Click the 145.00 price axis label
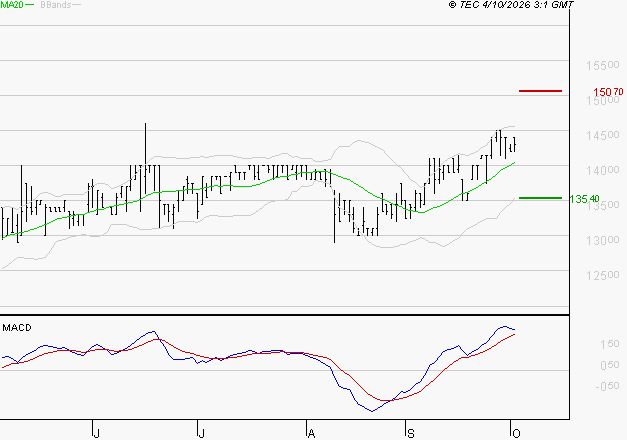 coord(603,135)
